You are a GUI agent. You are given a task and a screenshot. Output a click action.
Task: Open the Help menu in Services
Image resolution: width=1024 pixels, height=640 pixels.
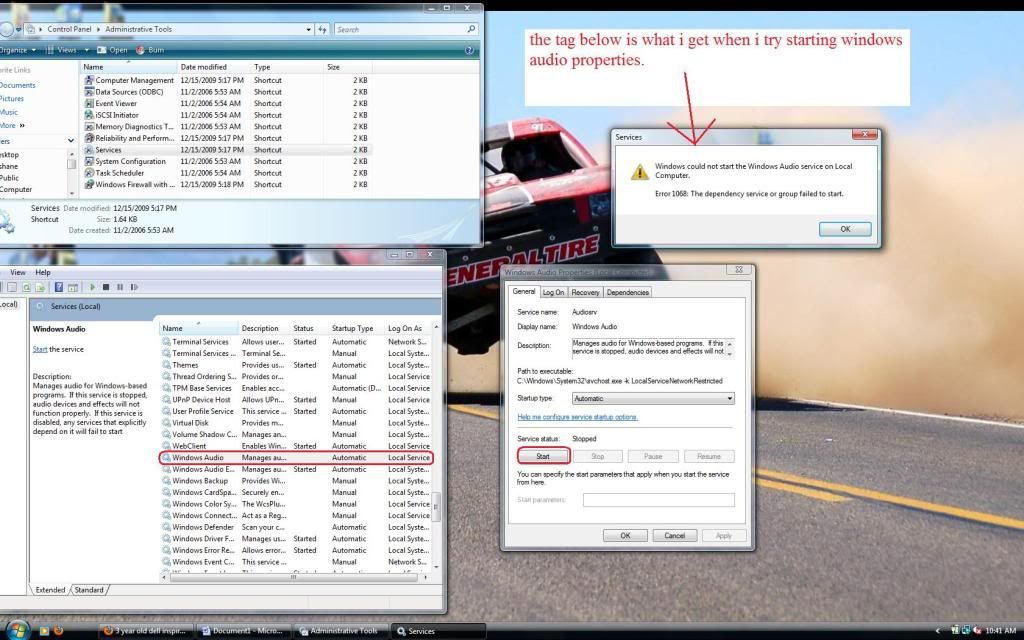point(42,272)
